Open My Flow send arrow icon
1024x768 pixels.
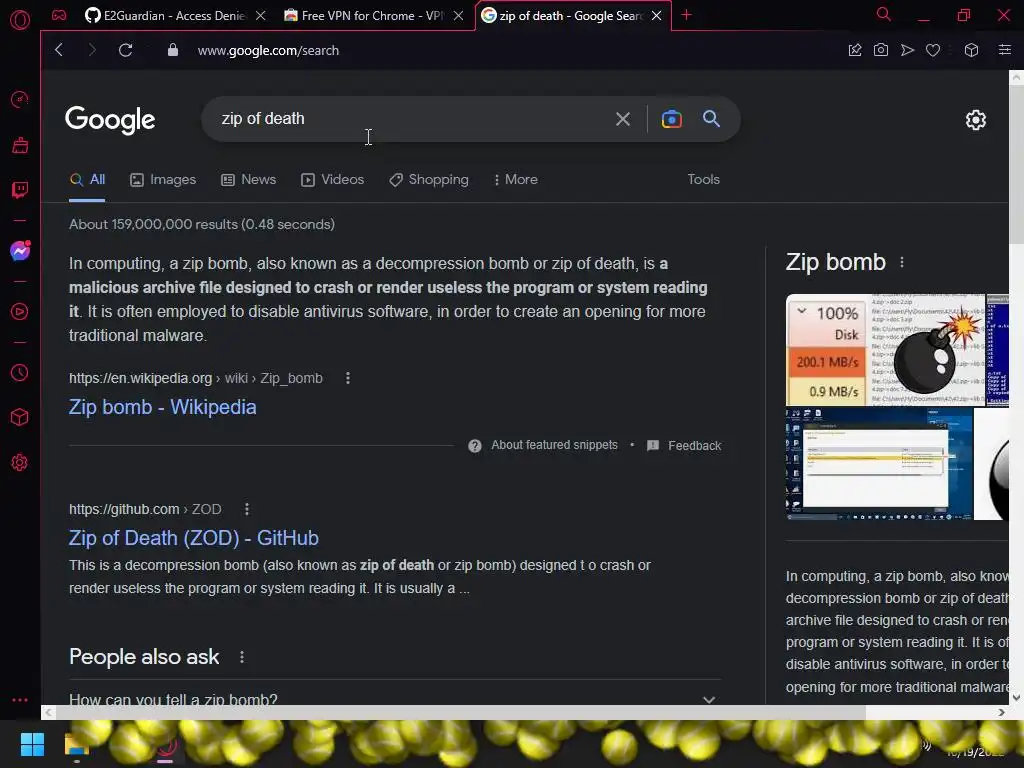click(907, 50)
